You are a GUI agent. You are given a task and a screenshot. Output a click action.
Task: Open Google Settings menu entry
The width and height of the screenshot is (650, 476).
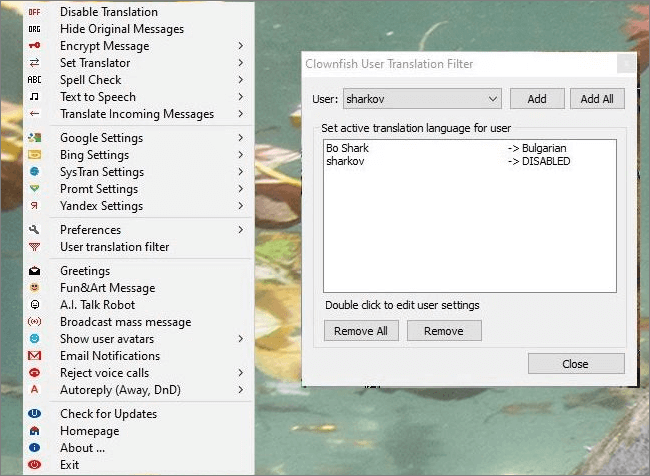[138, 138]
